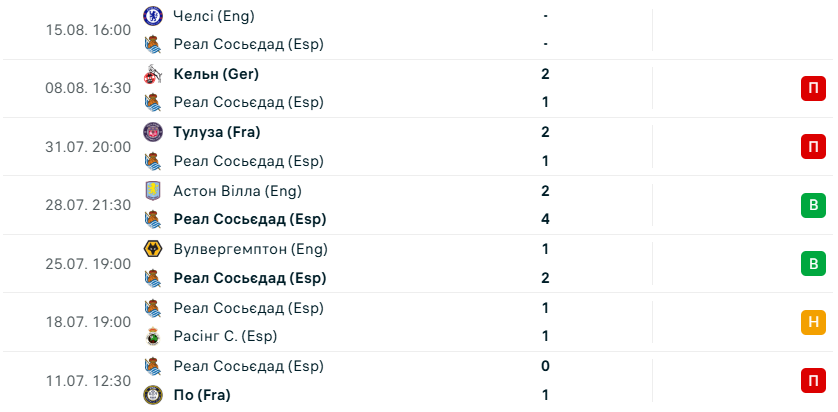Click Real Sociedad crest in Chelsea match
The image size is (838, 412).
click(153, 44)
